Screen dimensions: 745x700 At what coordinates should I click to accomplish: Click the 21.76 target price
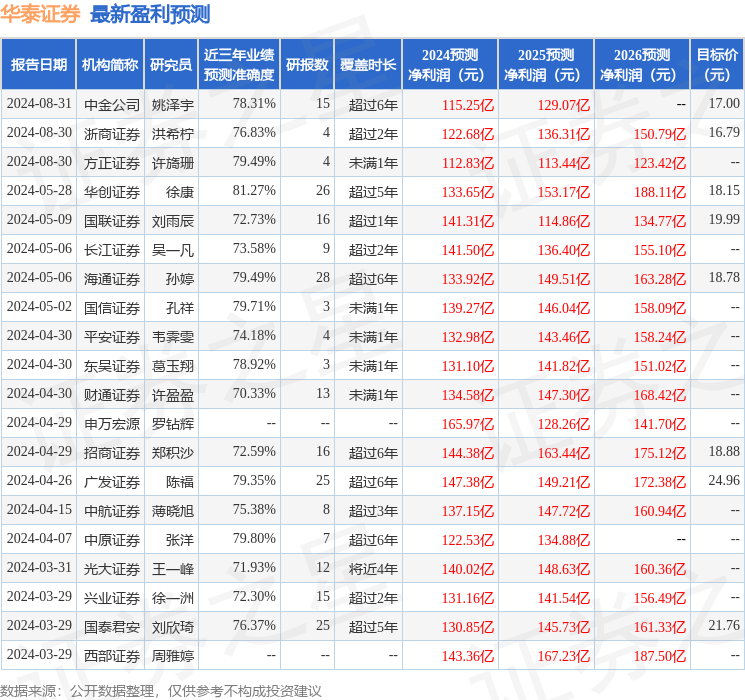click(x=724, y=625)
